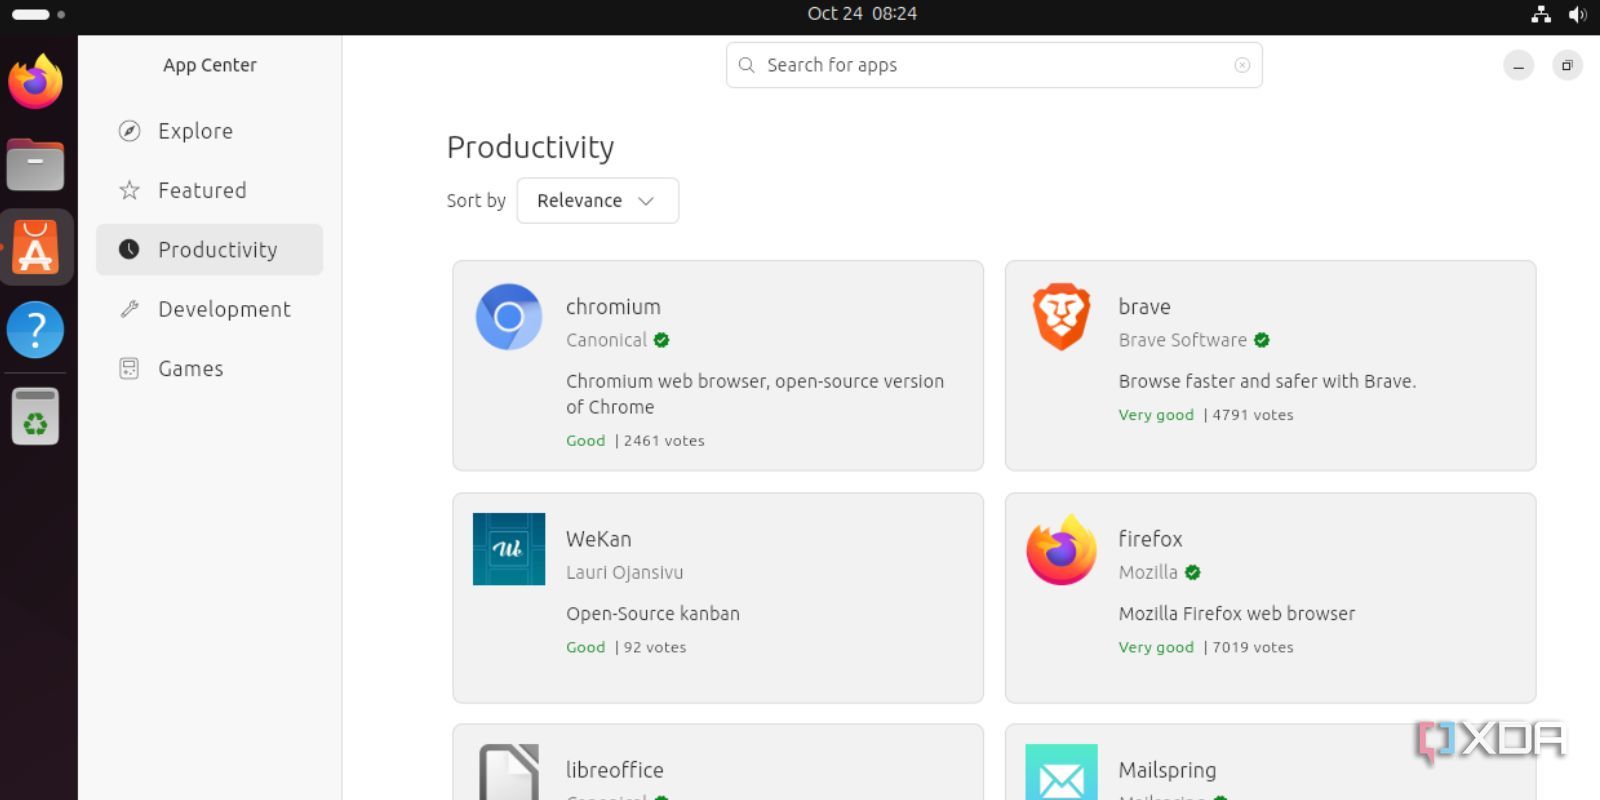1600x800 pixels.
Task: Click 'Lauri Ojansivu' publisher name
Action: point(625,573)
